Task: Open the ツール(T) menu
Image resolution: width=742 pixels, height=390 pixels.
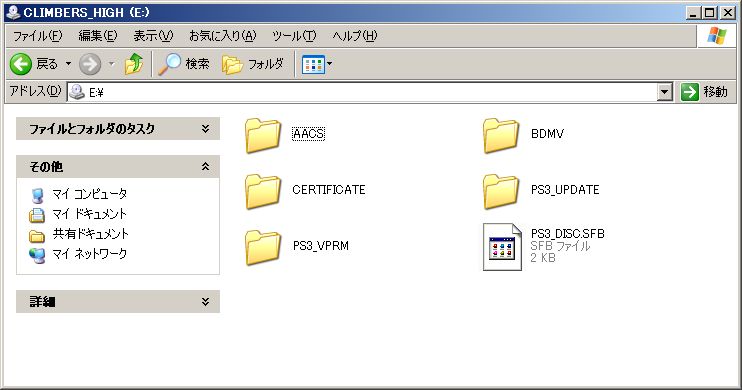Action: [x=294, y=36]
